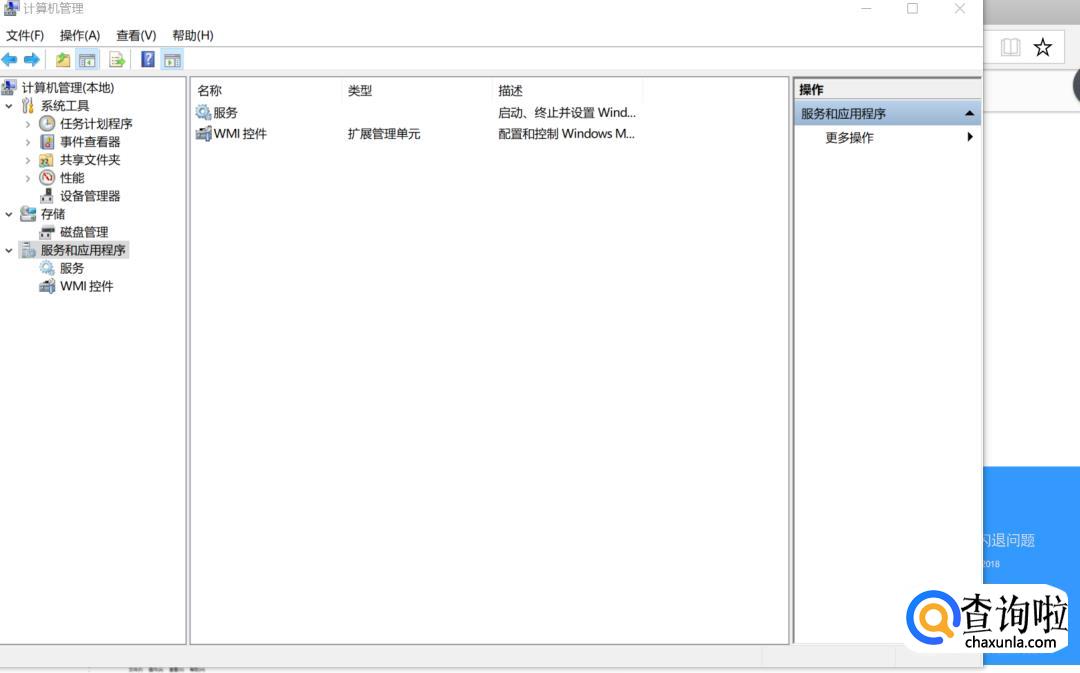Viewport: 1080px width, 673px height.
Task: Click the 类型 column header
Action: [416, 90]
